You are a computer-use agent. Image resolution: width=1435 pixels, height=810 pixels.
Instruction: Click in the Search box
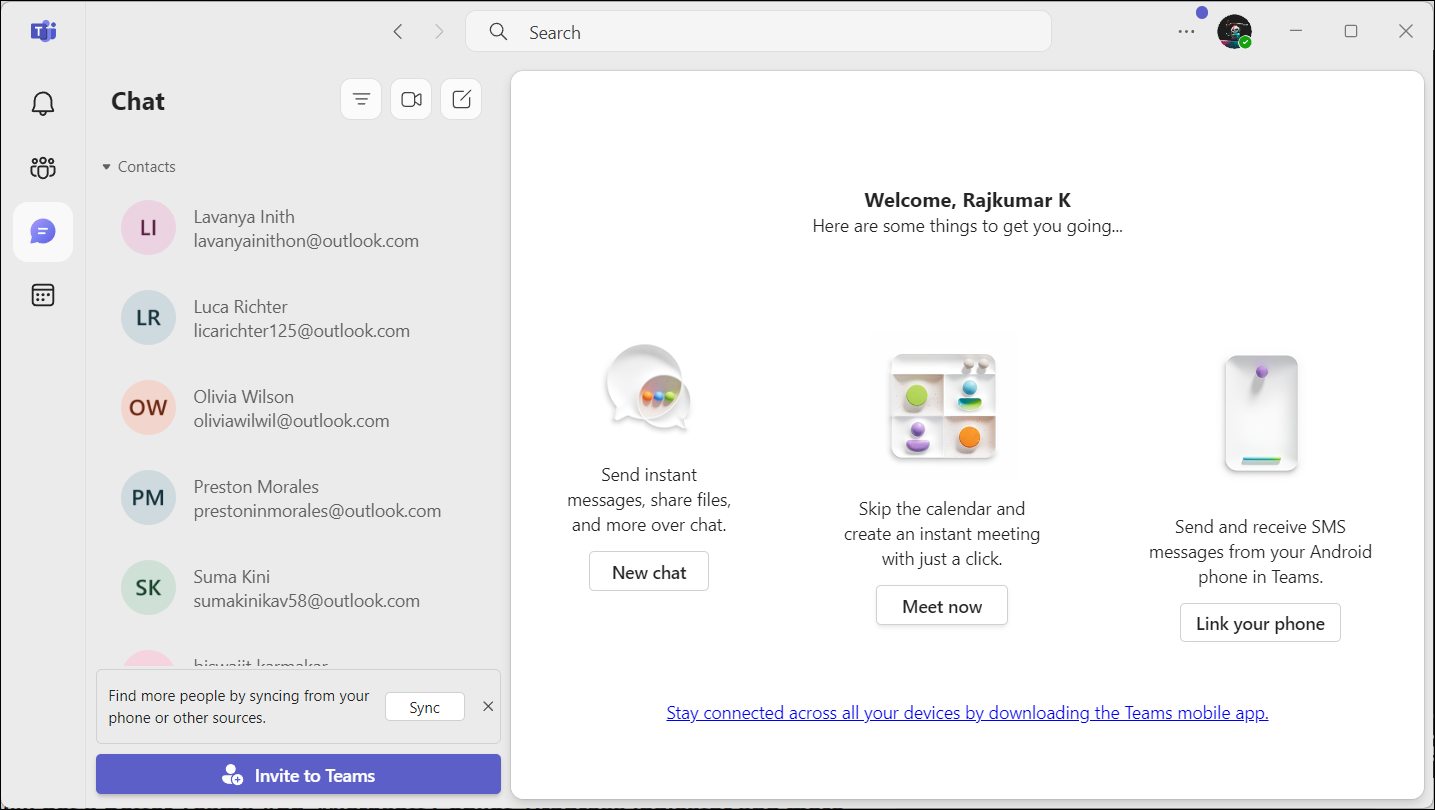pos(760,32)
